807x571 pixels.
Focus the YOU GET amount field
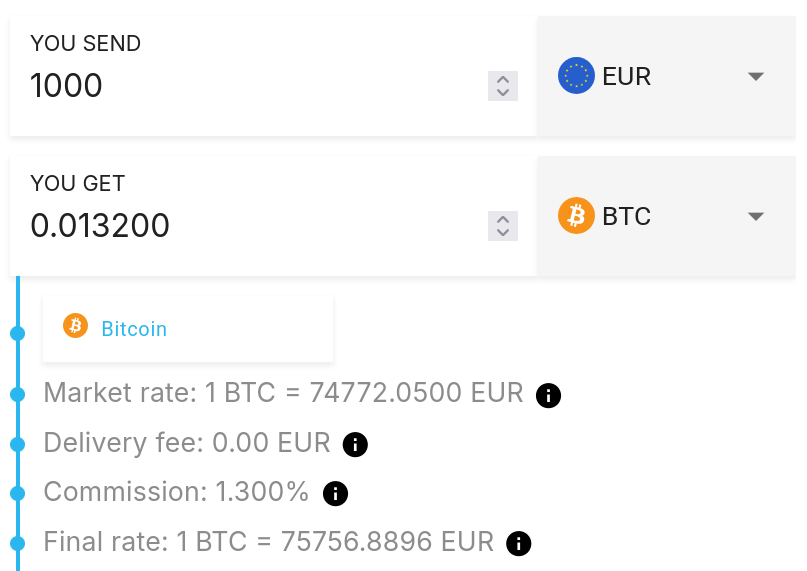(250, 226)
